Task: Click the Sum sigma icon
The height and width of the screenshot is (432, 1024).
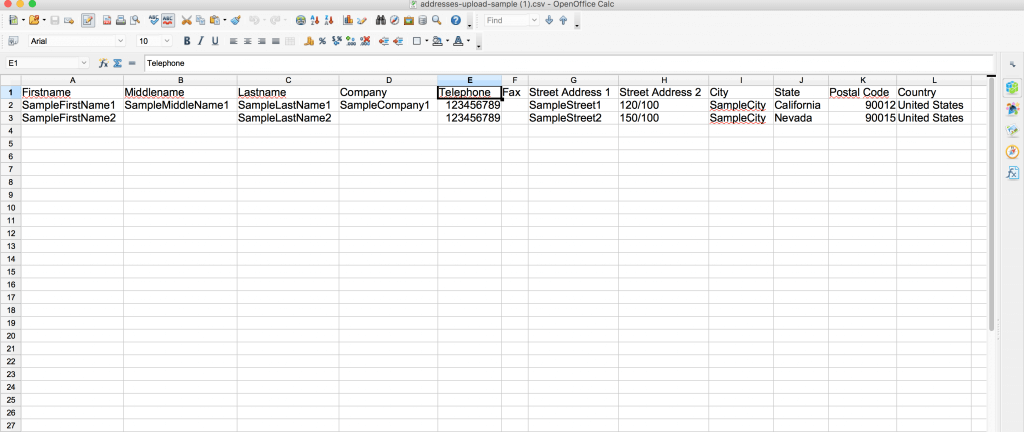Action: click(x=117, y=63)
